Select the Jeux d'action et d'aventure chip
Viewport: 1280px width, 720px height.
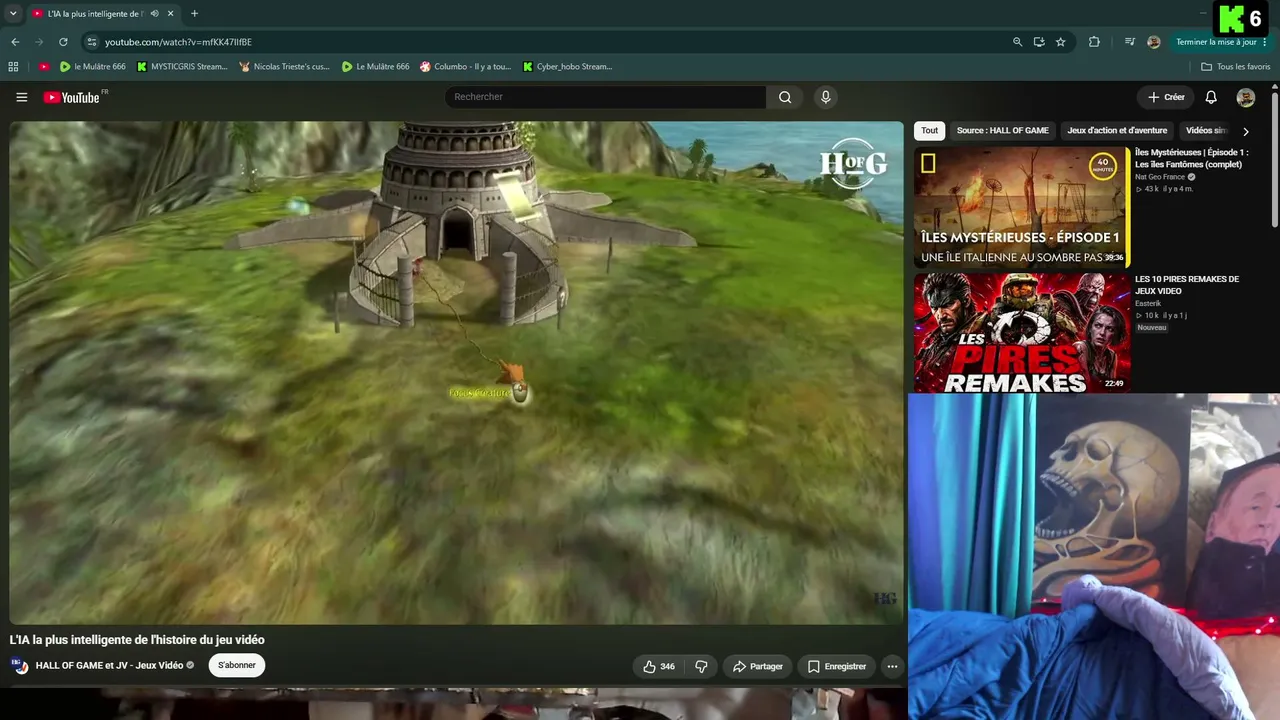1117,131
